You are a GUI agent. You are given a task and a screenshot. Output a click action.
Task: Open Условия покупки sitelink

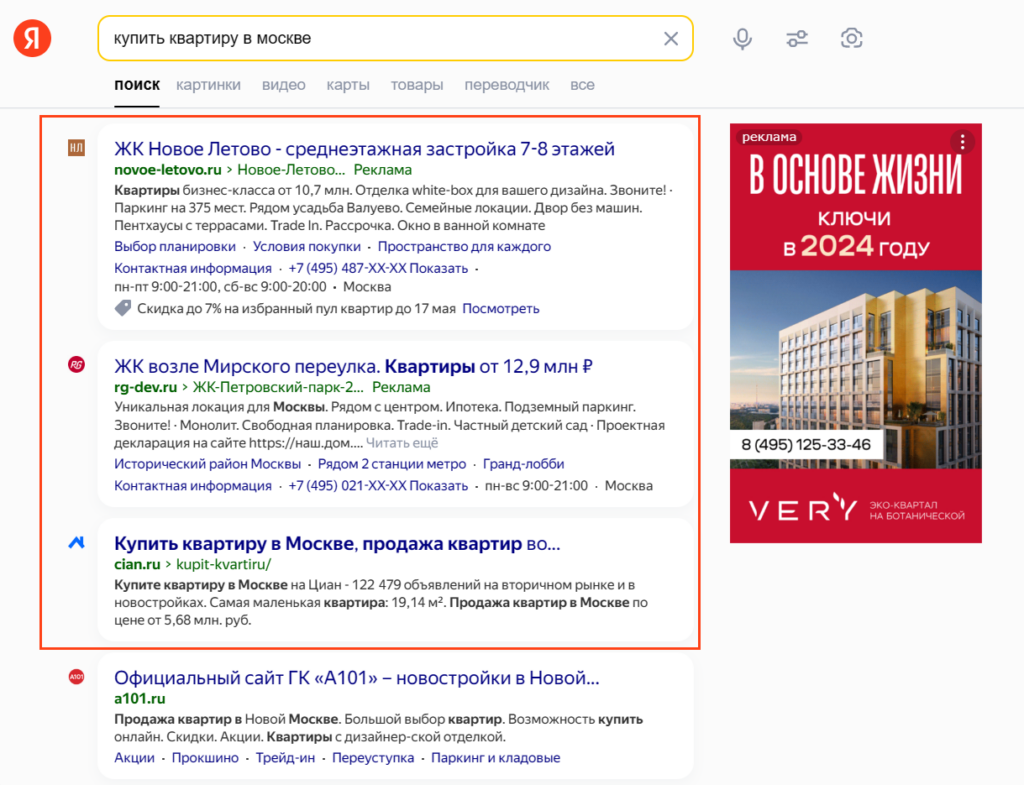[x=307, y=246]
